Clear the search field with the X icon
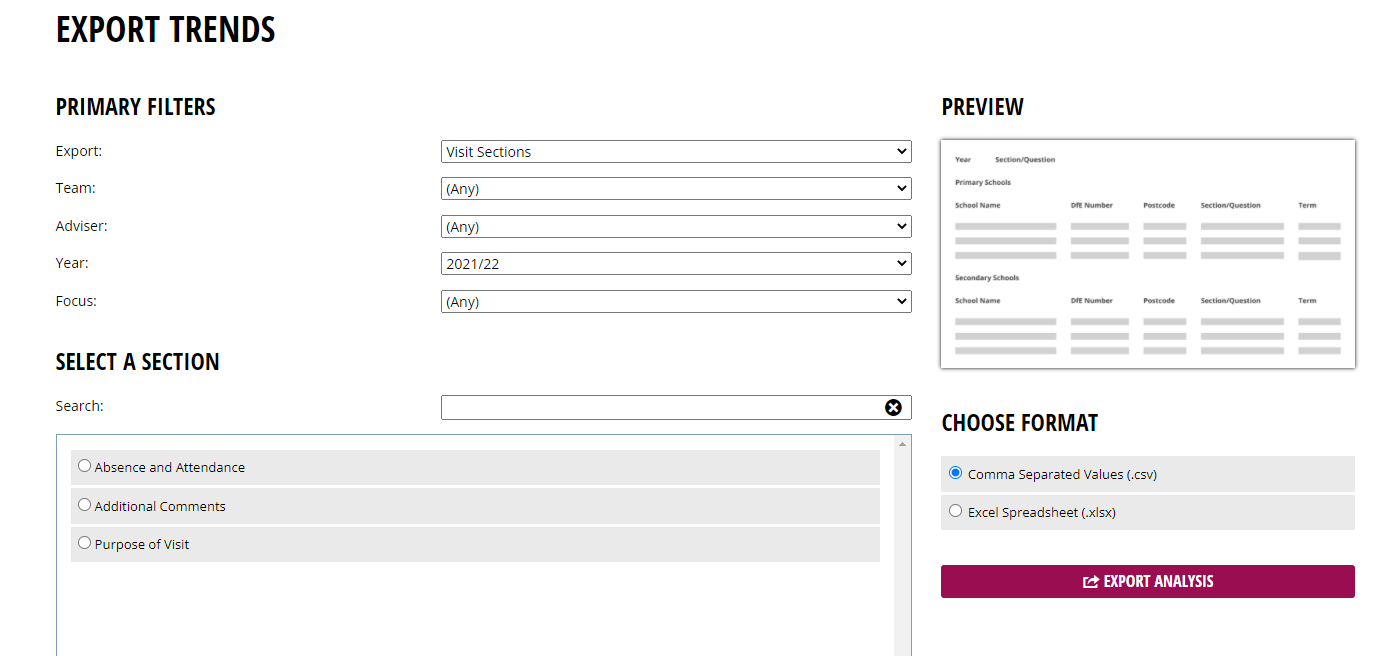The height and width of the screenshot is (656, 1398). [893, 407]
